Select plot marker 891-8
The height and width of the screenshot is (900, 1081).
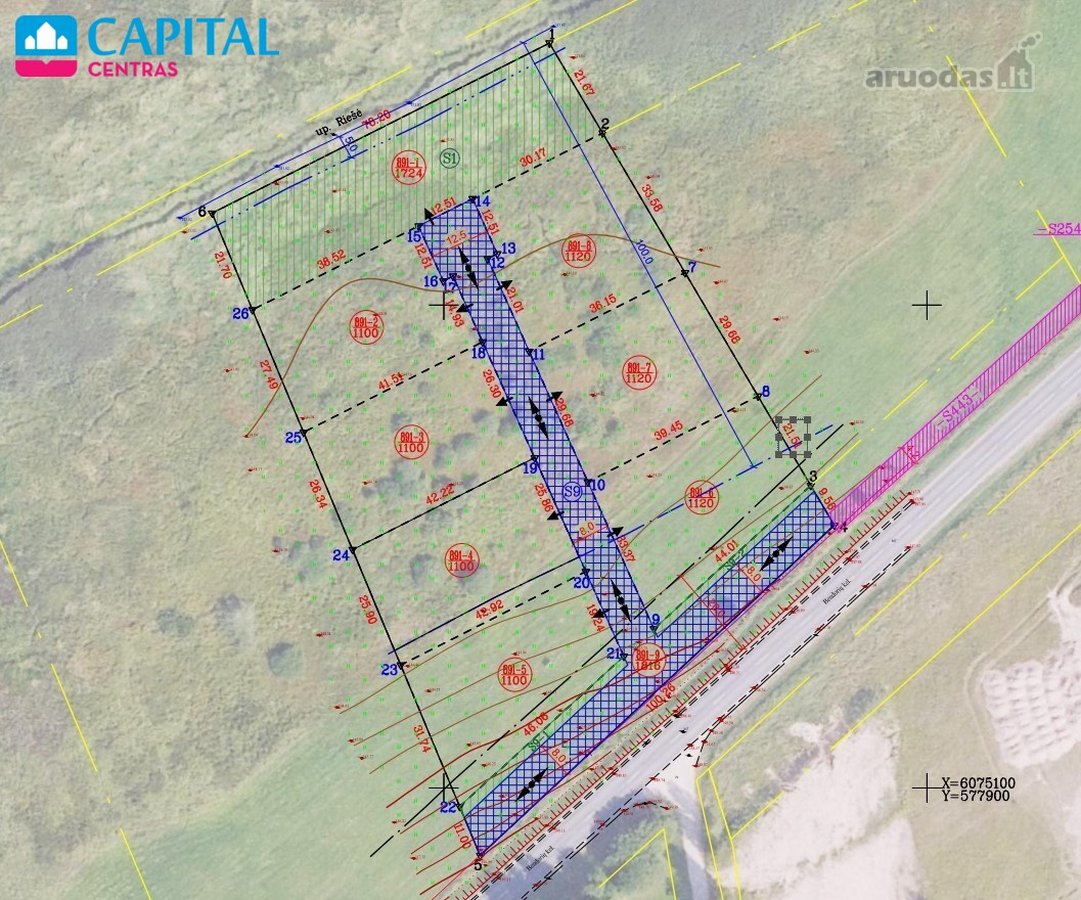(x=578, y=250)
